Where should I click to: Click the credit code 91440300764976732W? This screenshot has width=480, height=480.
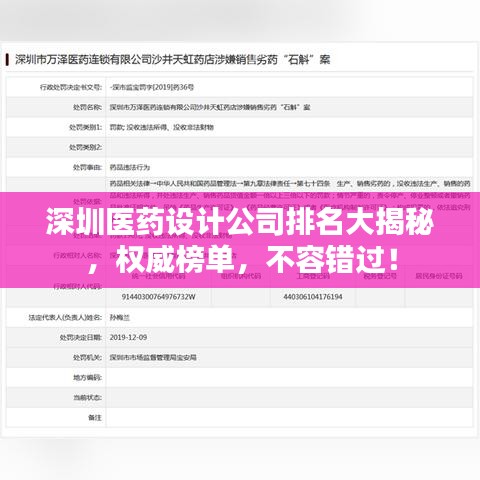click(158, 297)
